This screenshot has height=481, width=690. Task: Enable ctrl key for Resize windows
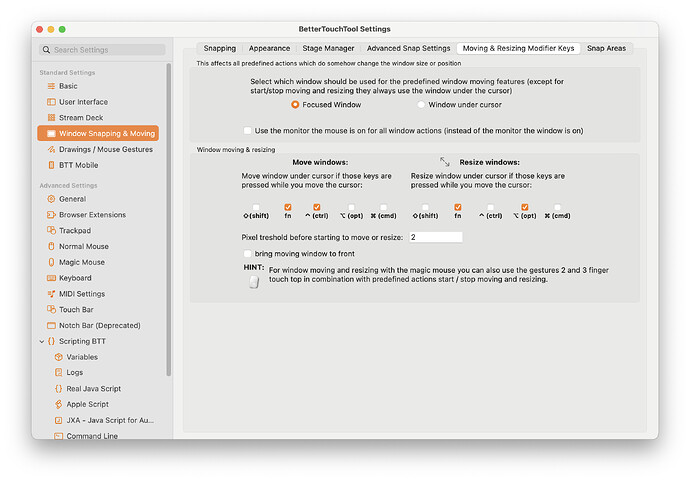(491, 207)
